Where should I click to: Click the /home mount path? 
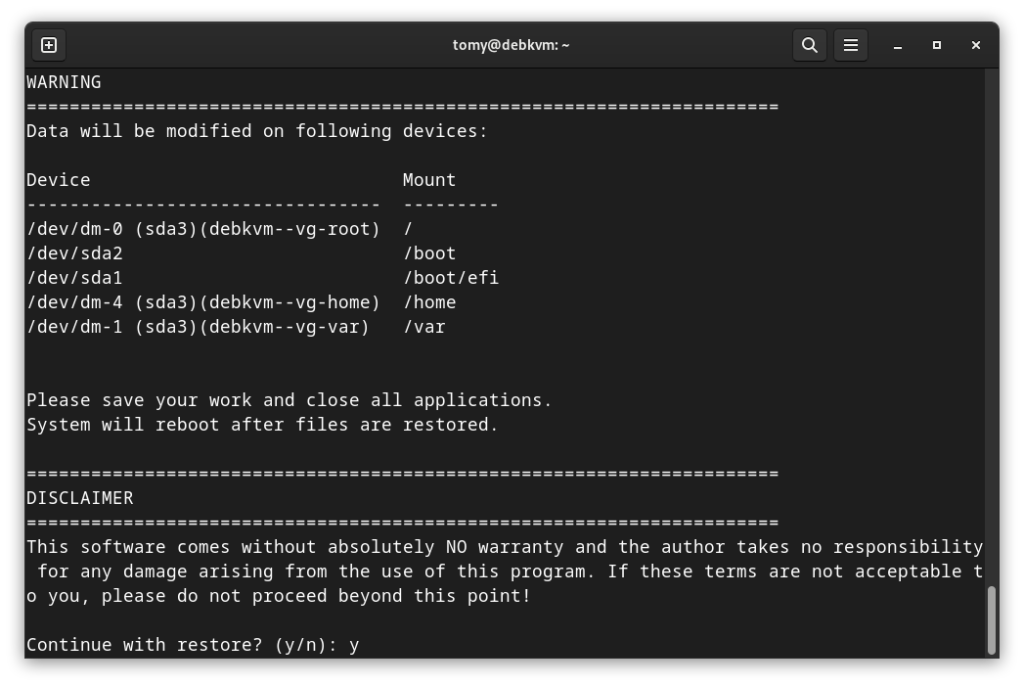tap(429, 302)
